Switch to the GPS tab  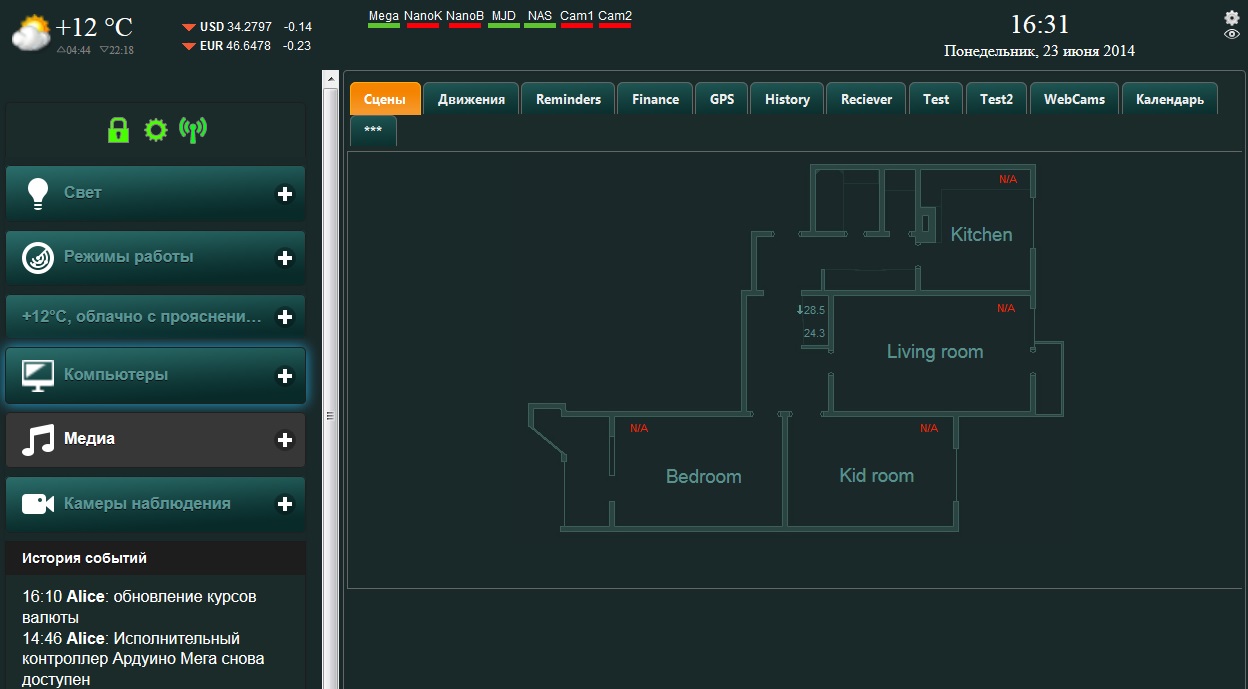pyautogui.click(x=722, y=99)
